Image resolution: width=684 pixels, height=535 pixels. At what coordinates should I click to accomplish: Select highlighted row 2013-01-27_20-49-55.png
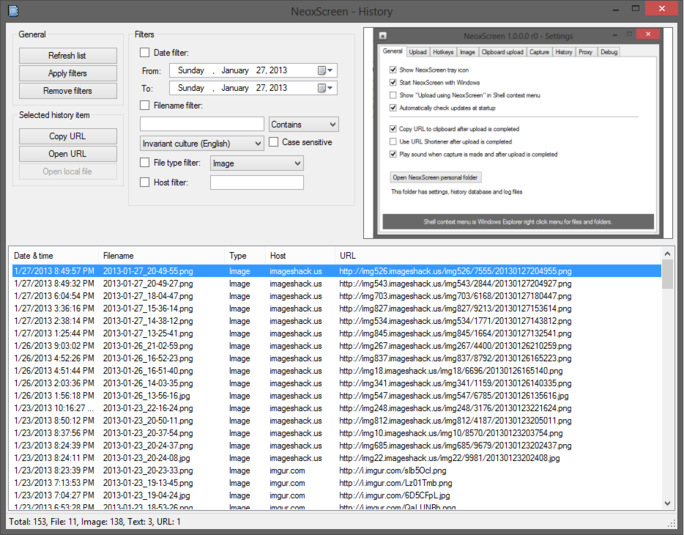[336, 271]
